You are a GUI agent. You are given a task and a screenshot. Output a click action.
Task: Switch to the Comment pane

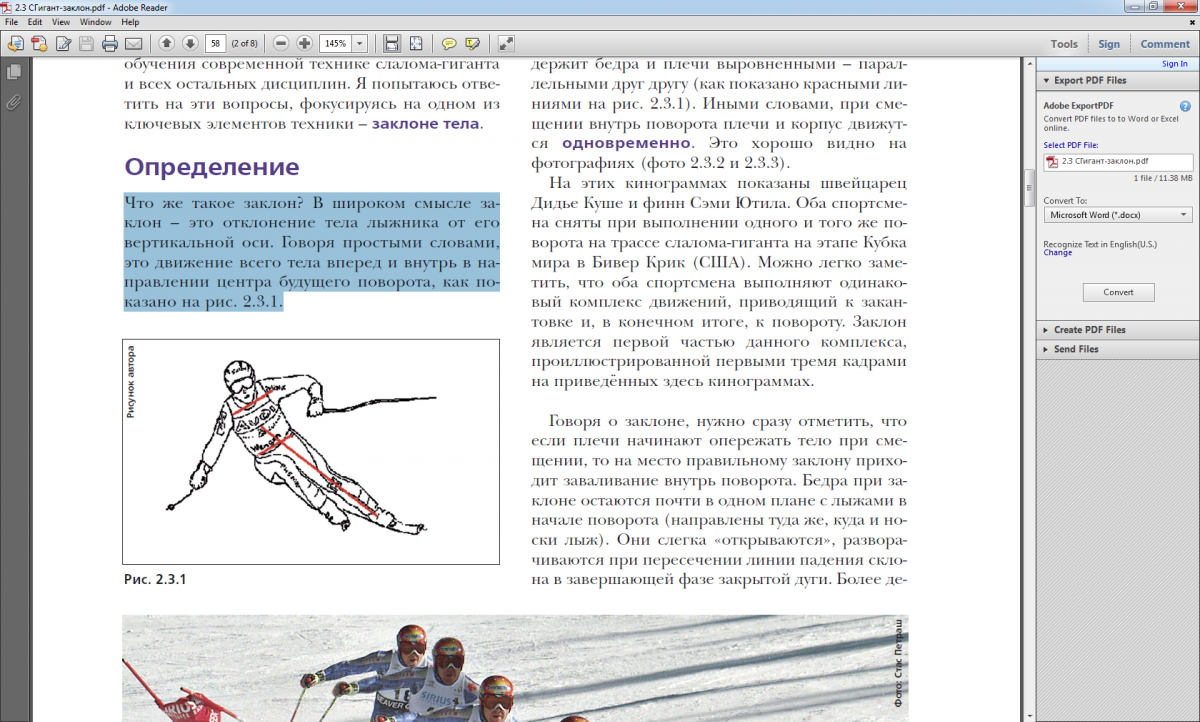tap(1165, 44)
